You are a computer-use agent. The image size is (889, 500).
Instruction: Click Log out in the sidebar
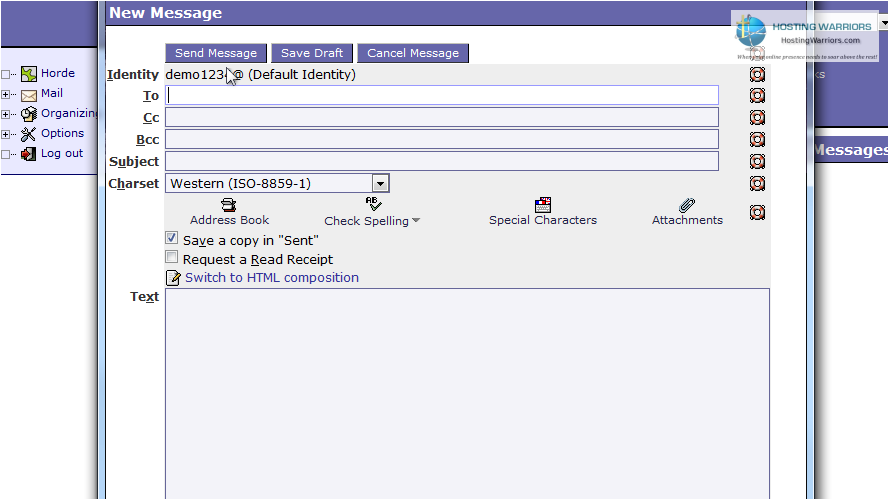(62, 153)
